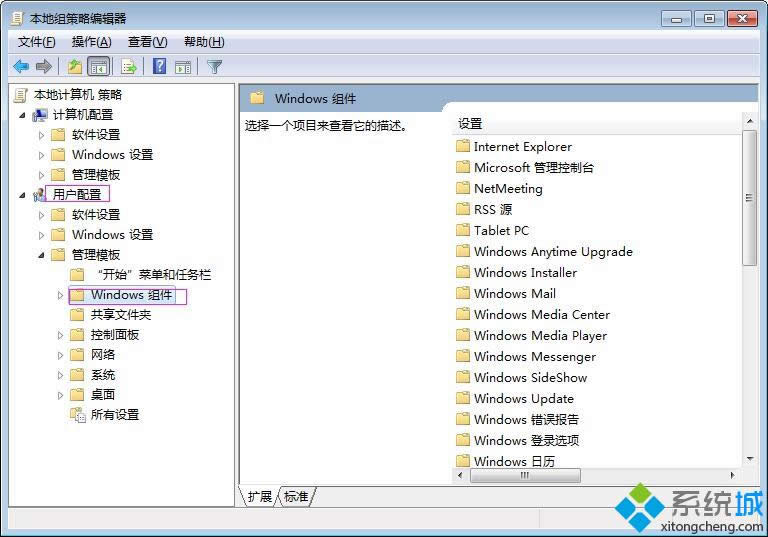Click the 用户配置 user icon
The width and height of the screenshot is (768, 537).
[39, 195]
